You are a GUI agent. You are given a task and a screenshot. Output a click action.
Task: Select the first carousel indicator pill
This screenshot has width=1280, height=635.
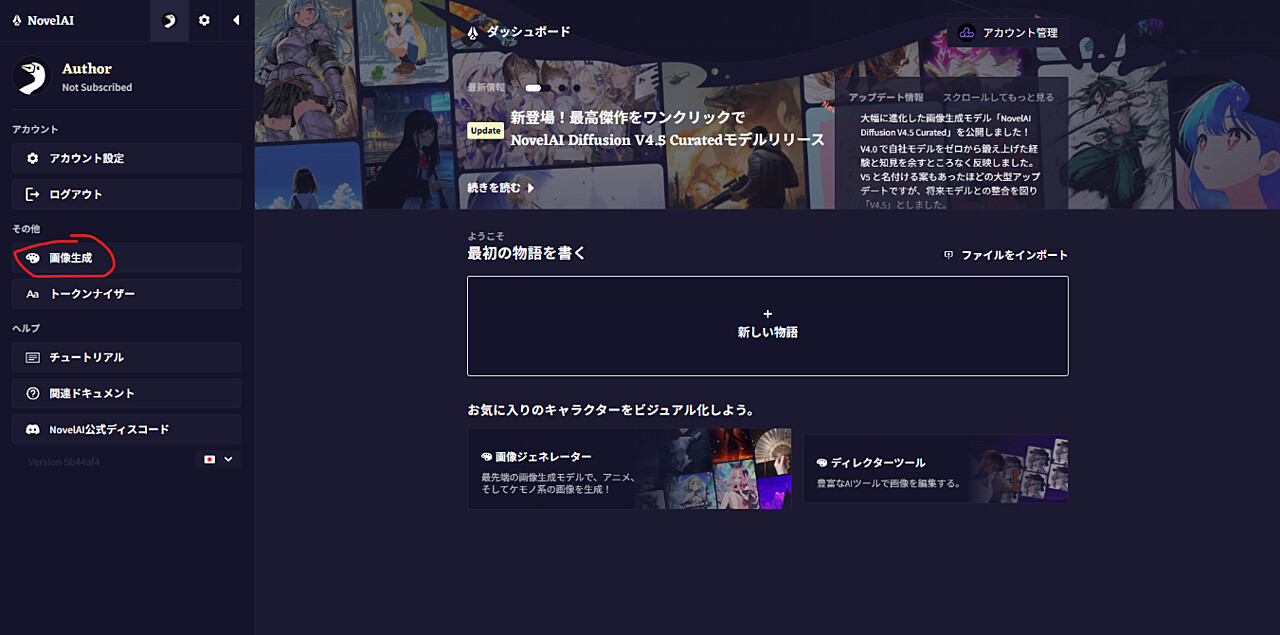pyautogui.click(x=533, y=88)
